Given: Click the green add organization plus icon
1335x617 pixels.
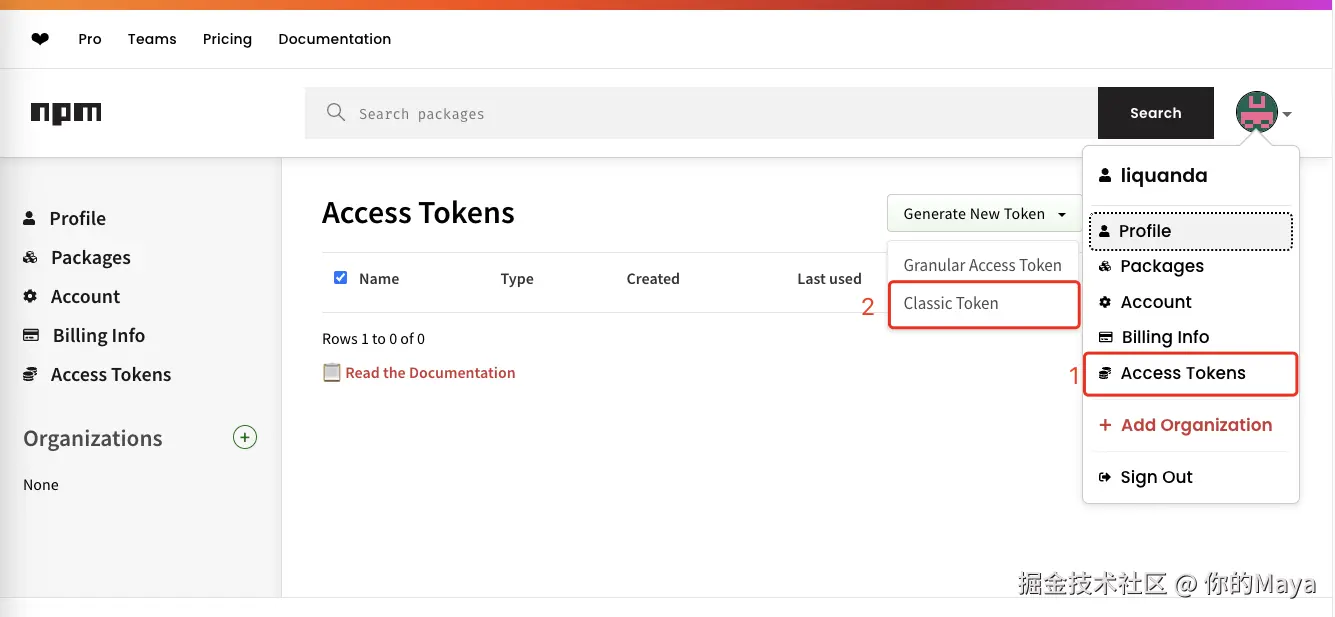Looking at the screenshot, I should (245, 437).
